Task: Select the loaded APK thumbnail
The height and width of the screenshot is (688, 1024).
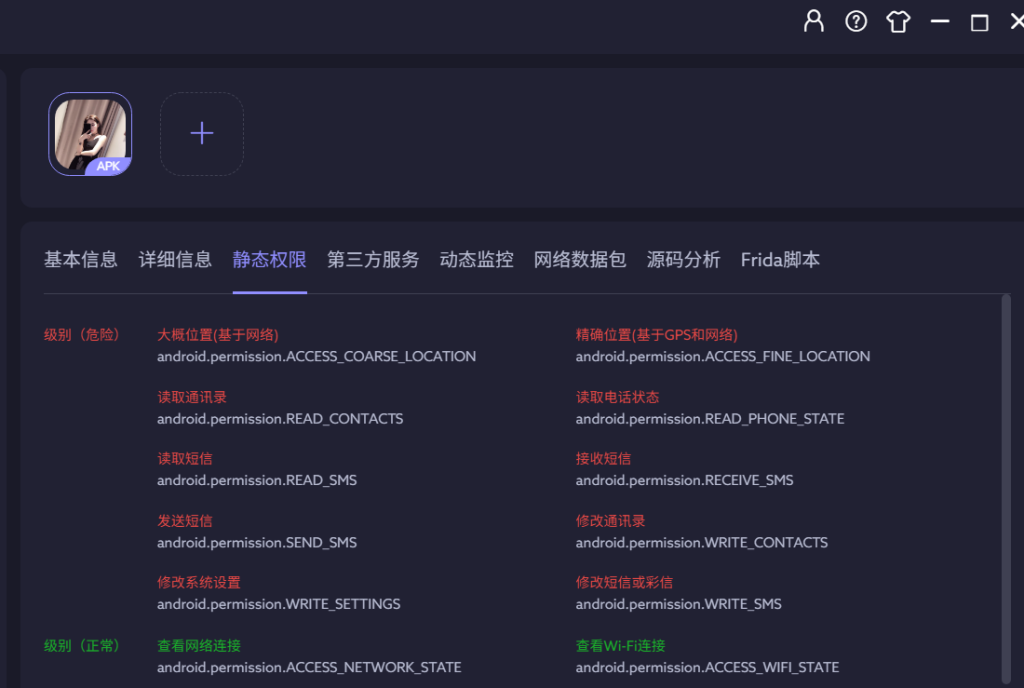Action: pos(90,134)
